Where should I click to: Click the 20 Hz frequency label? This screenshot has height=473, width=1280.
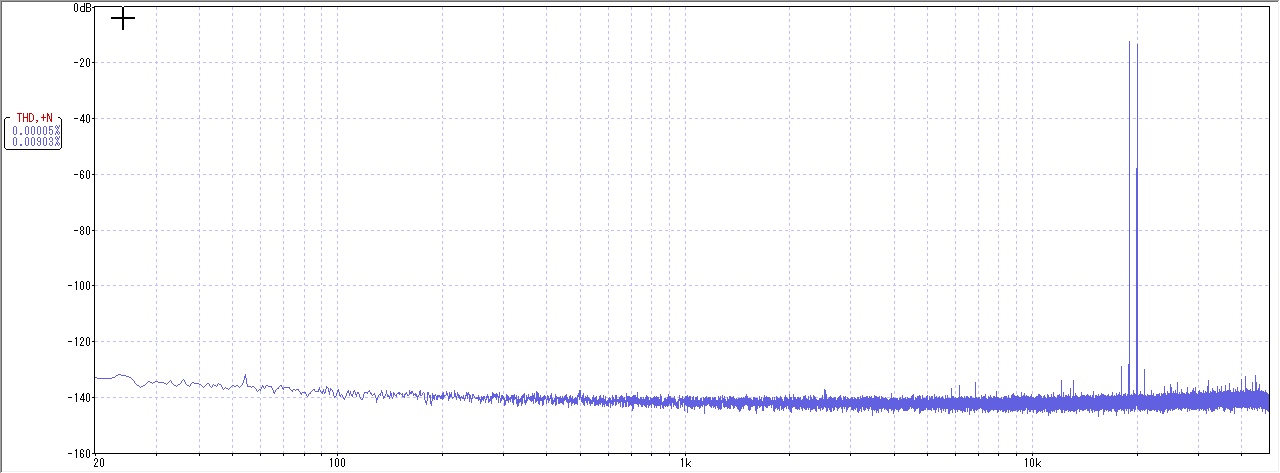[98, 463]
